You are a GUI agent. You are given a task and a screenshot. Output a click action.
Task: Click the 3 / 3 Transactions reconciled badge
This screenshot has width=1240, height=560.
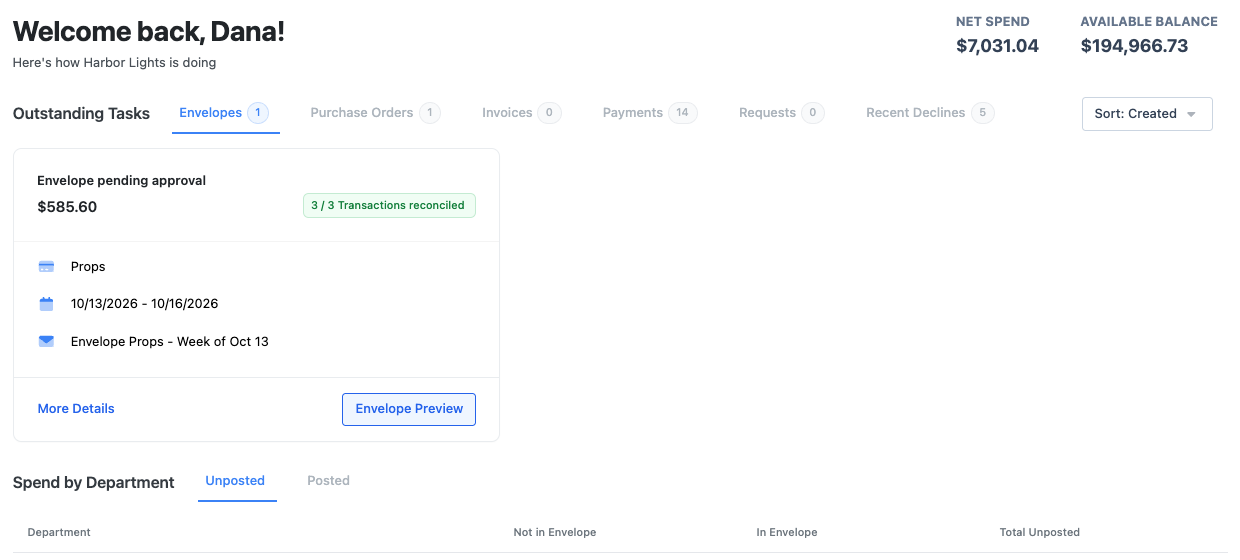[x=389, y=206]
